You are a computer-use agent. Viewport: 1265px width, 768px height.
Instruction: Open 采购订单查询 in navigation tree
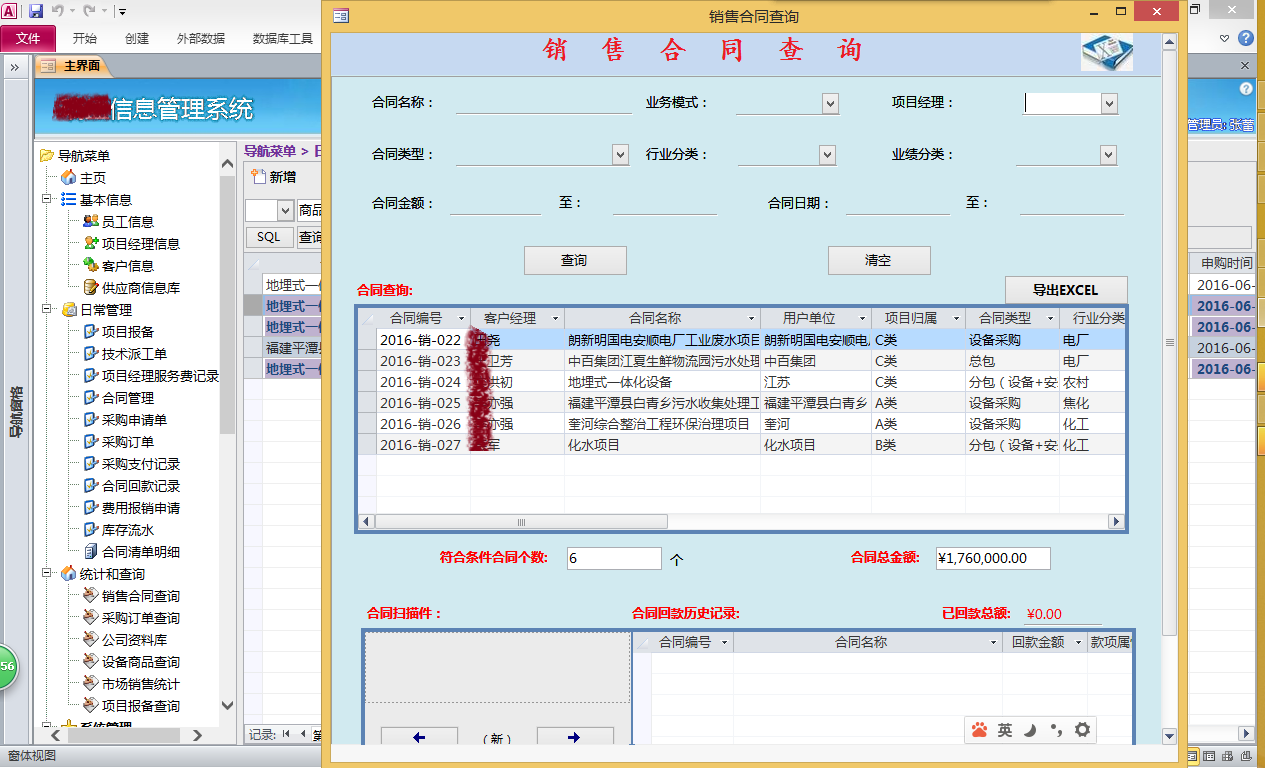pos(140,617)
